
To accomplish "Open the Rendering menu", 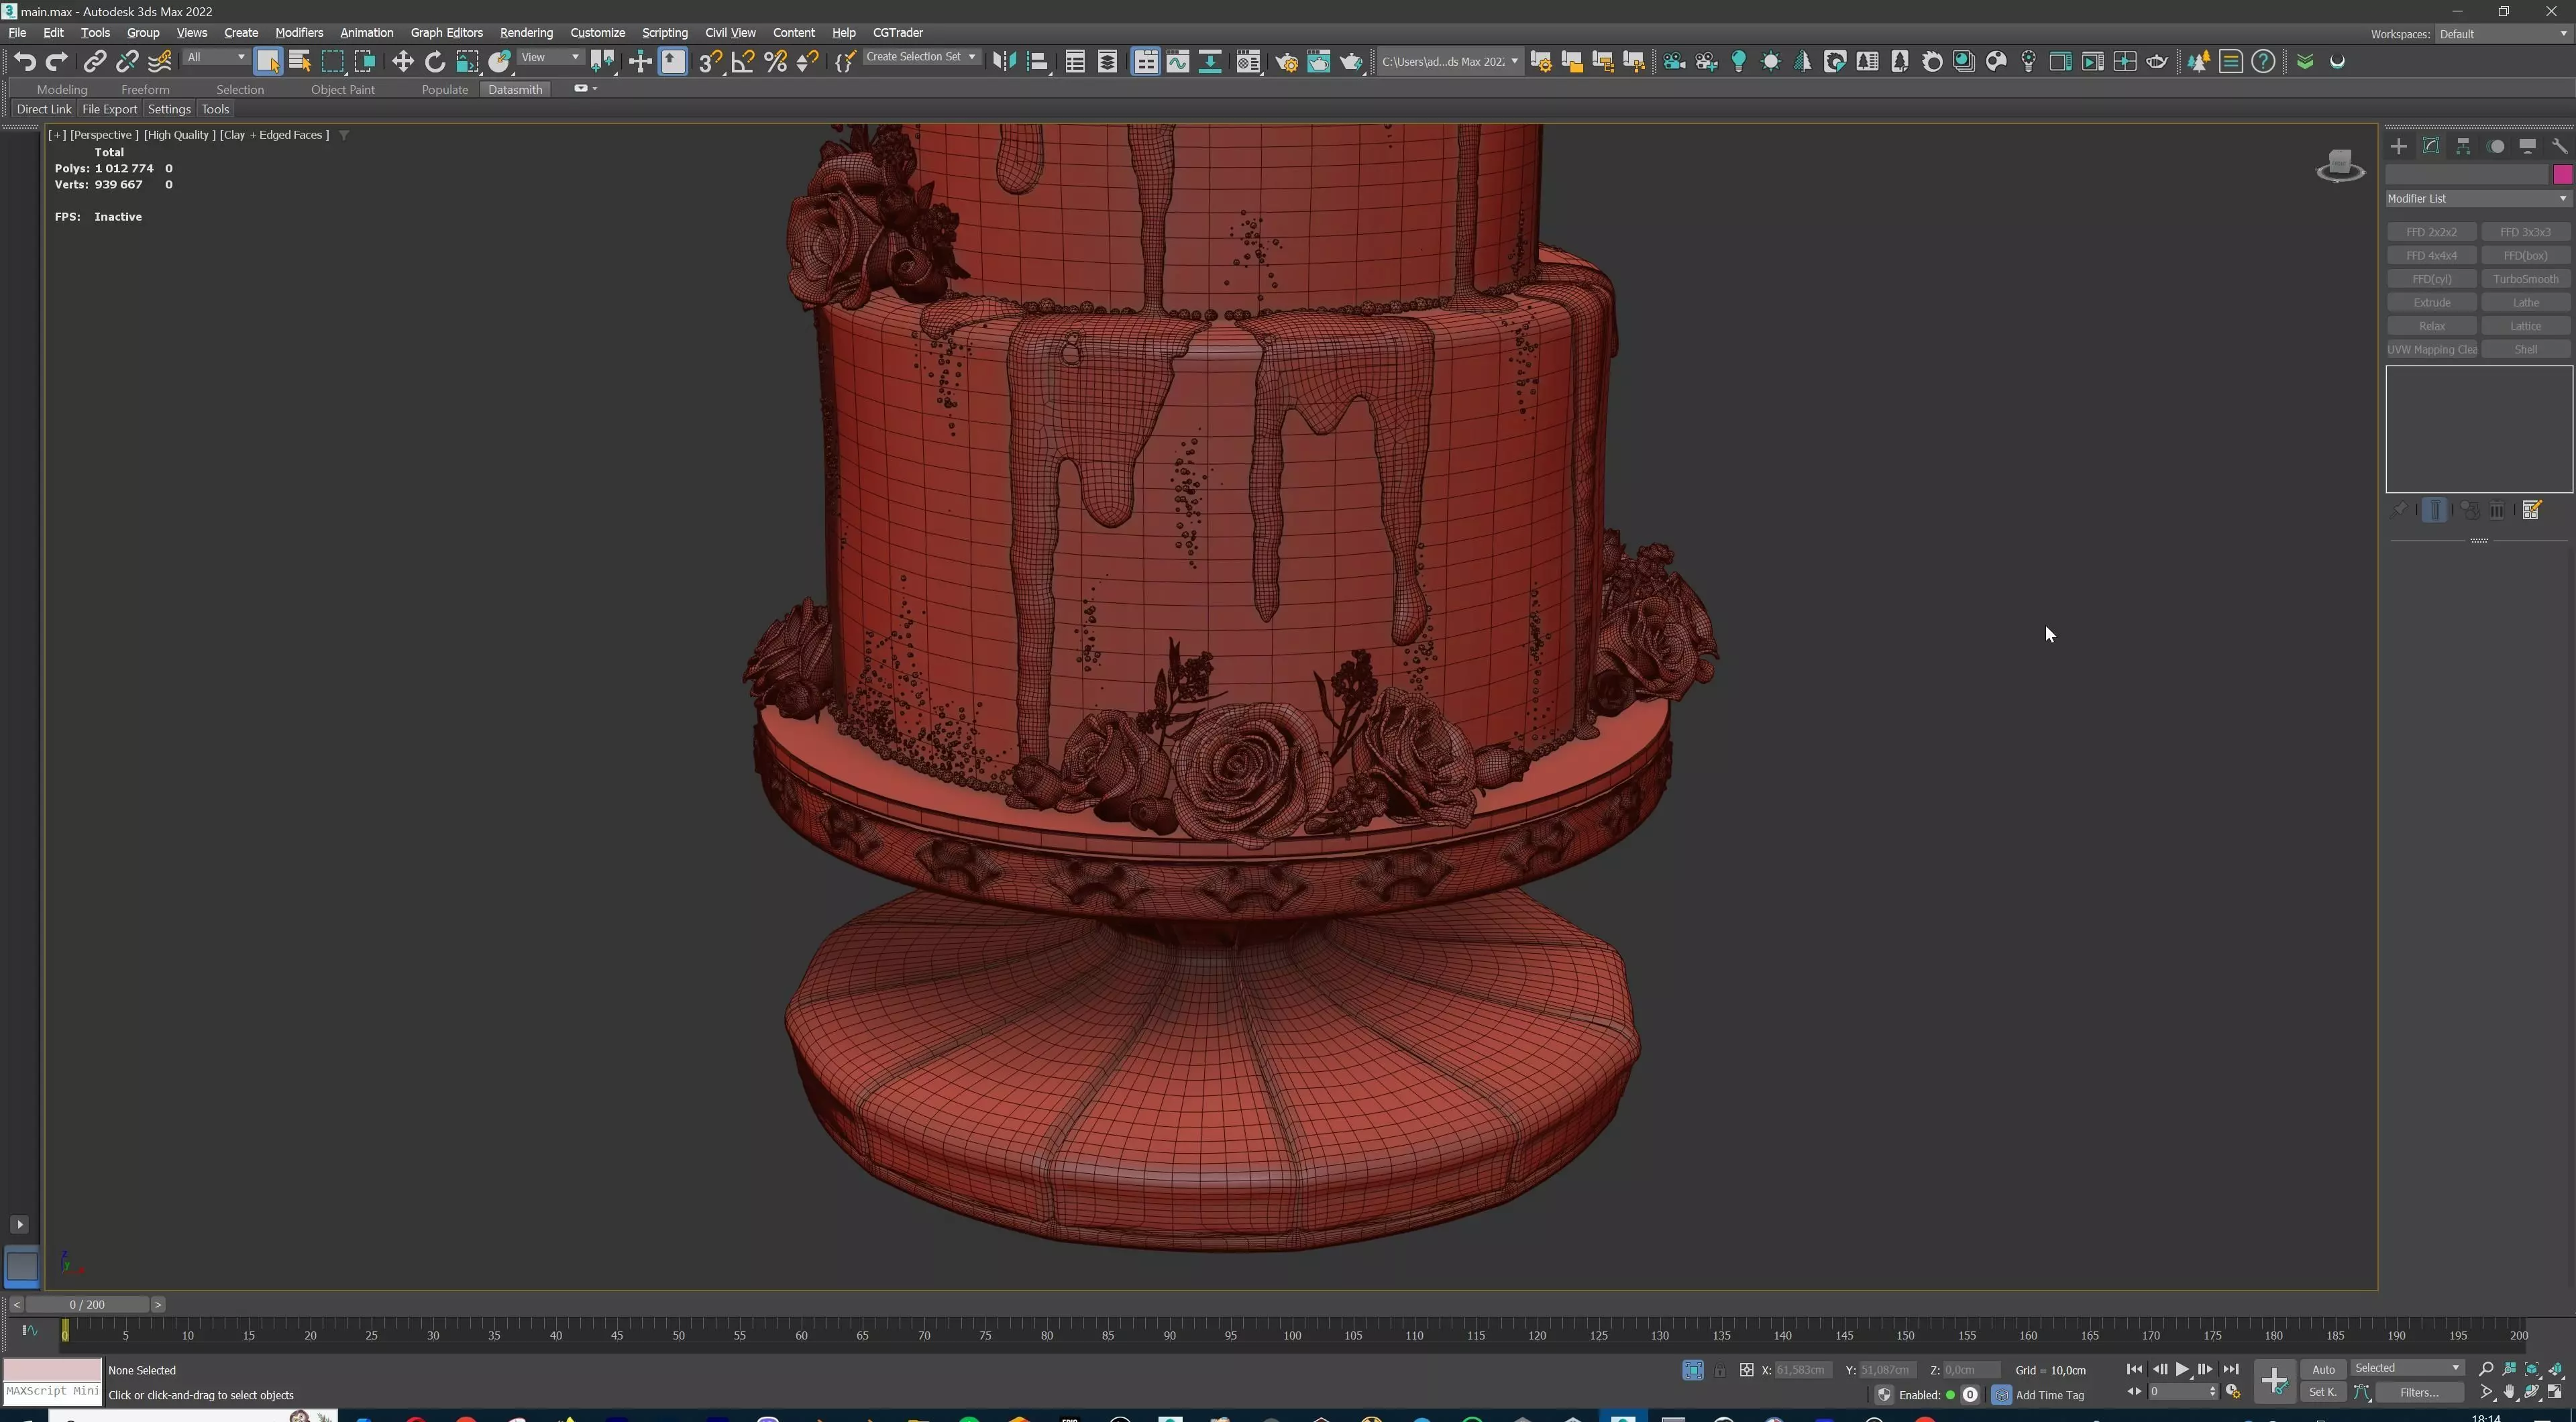I will click(x=525, y=33).
